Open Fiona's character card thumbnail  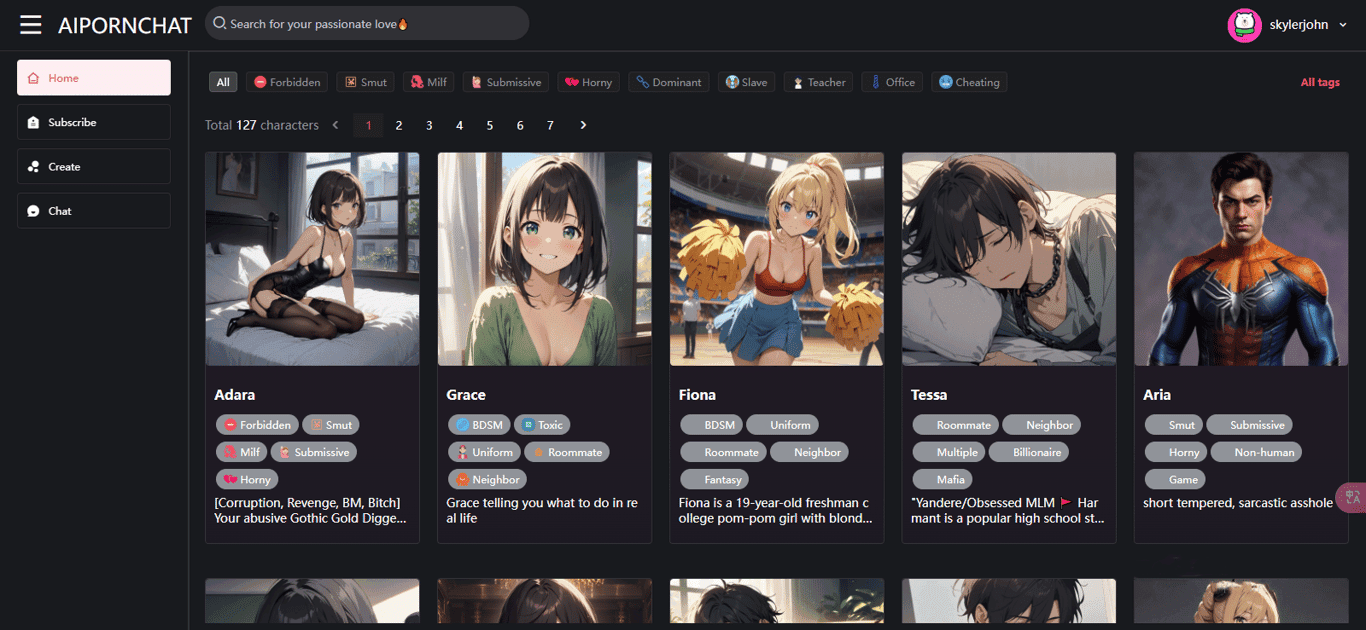click(776, 258)
